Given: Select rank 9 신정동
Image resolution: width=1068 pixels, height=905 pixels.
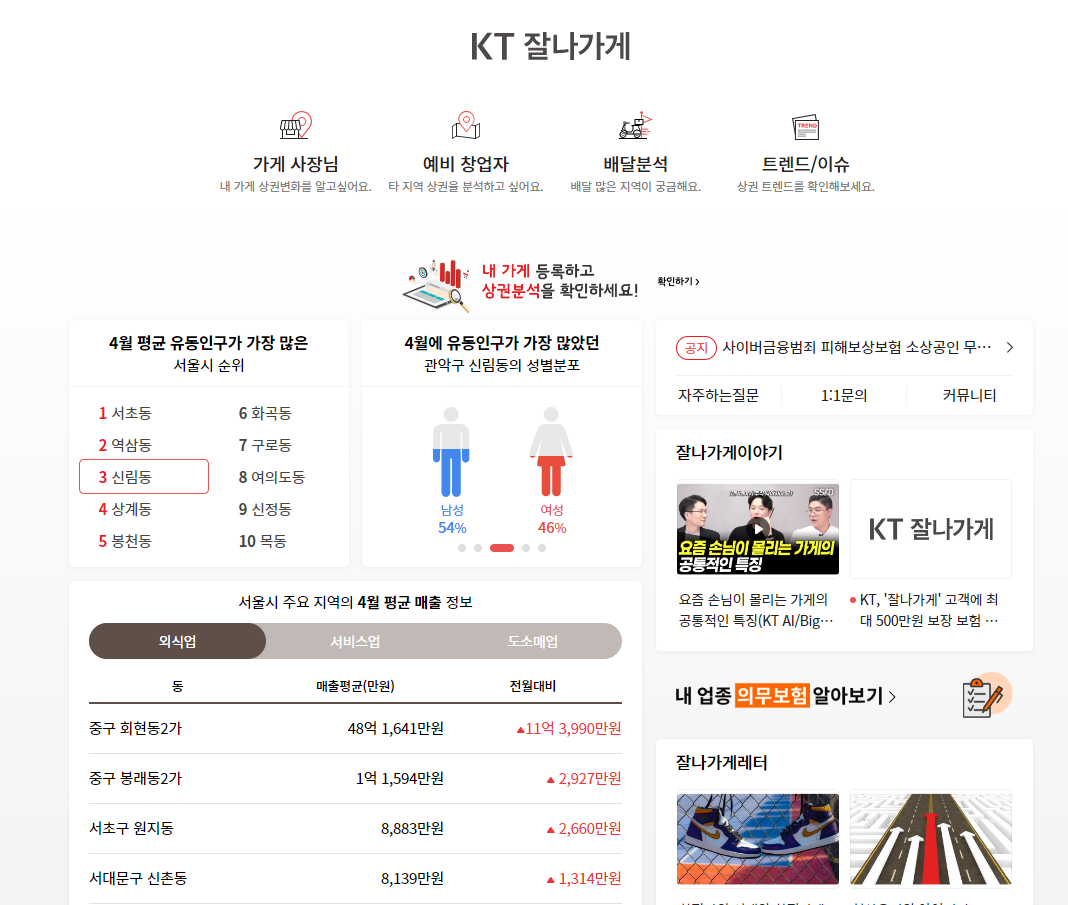Looking at the screenshot, I should click(x=265, y=509).
